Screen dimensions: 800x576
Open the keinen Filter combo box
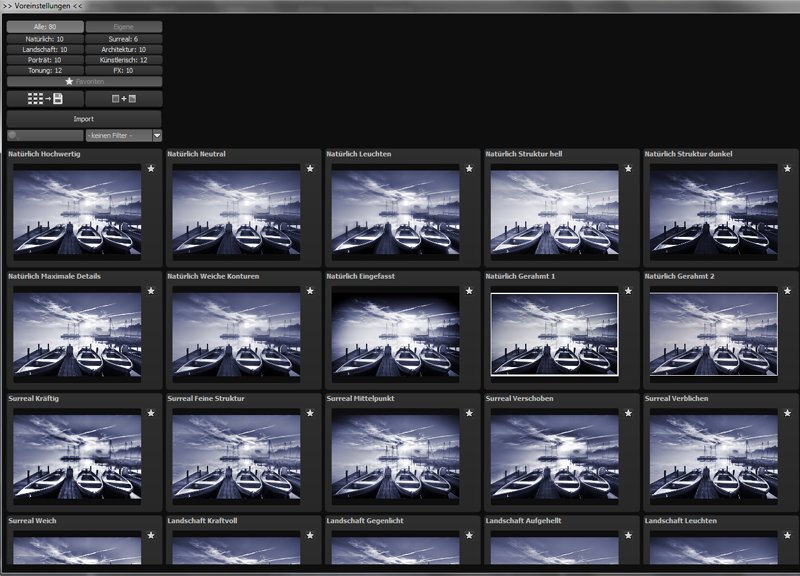point(124,136)
